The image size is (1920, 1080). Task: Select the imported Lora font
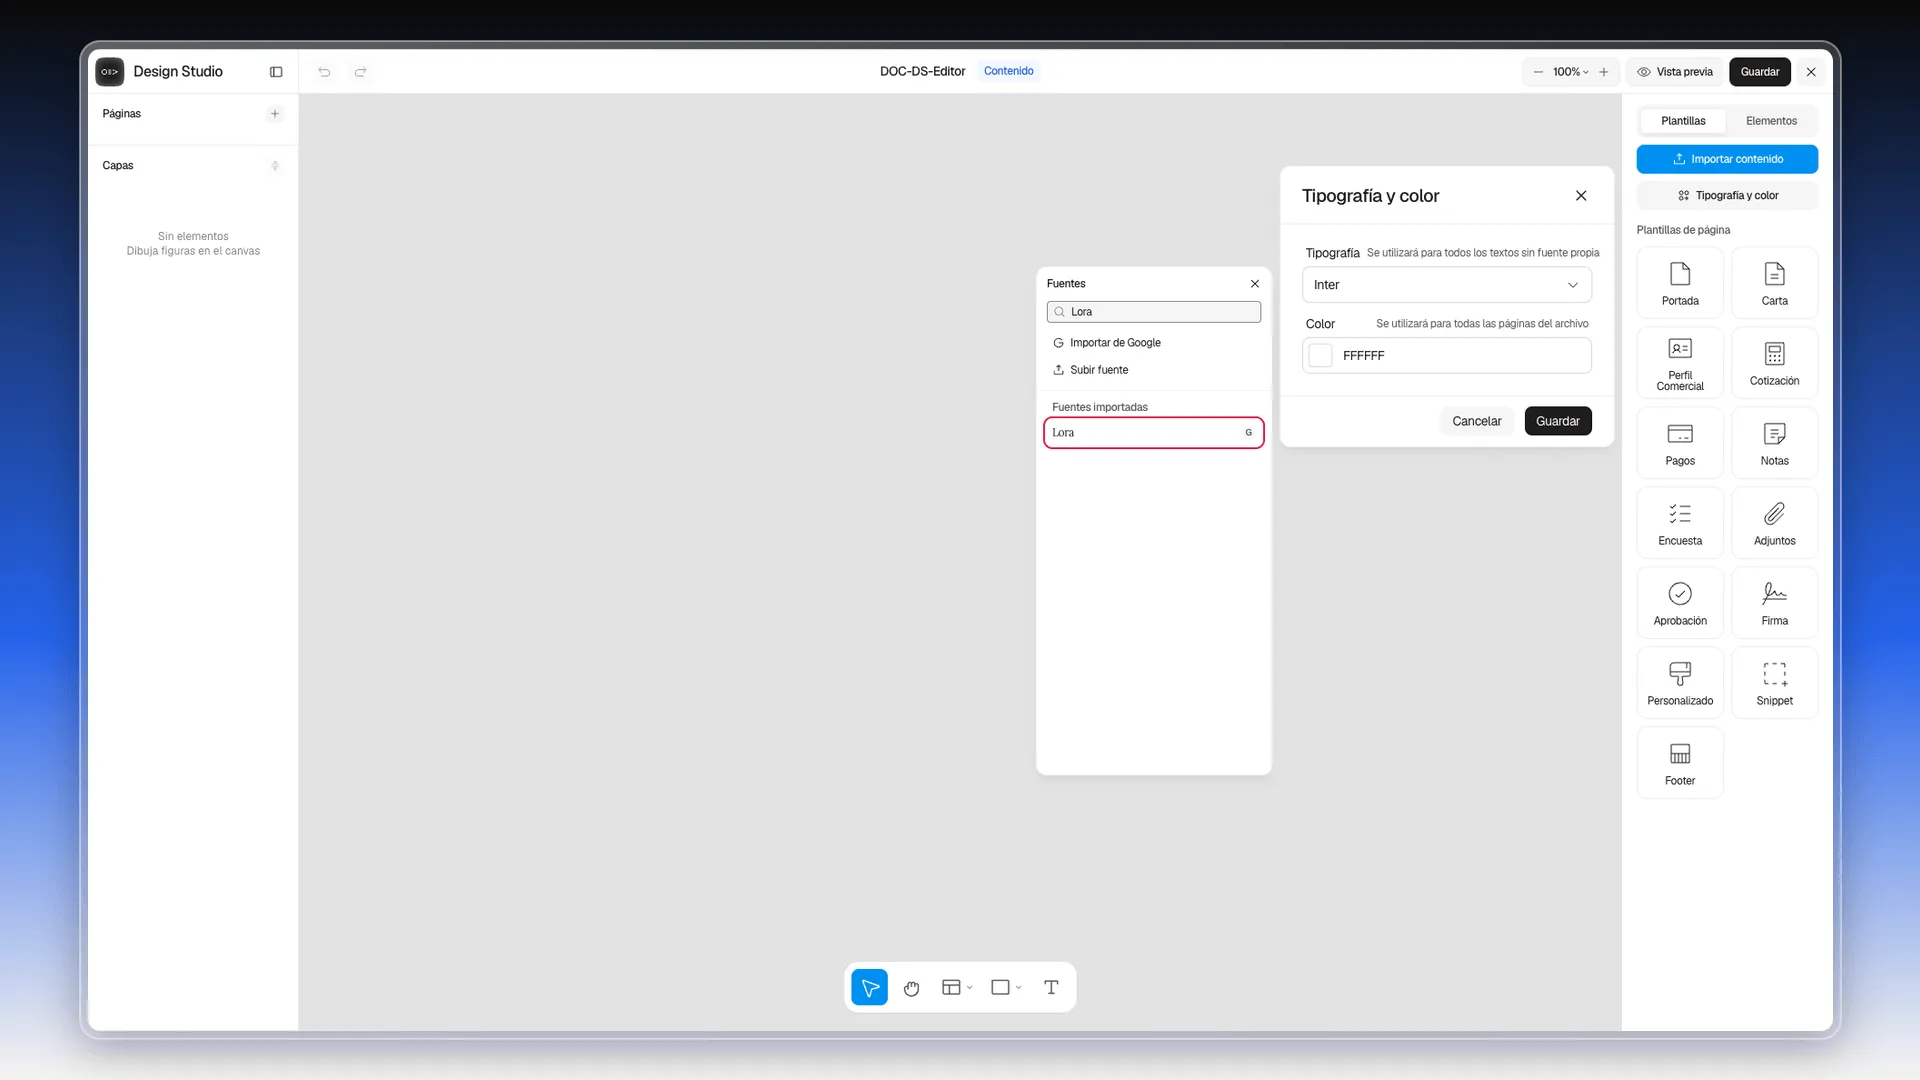(1153, 433)
